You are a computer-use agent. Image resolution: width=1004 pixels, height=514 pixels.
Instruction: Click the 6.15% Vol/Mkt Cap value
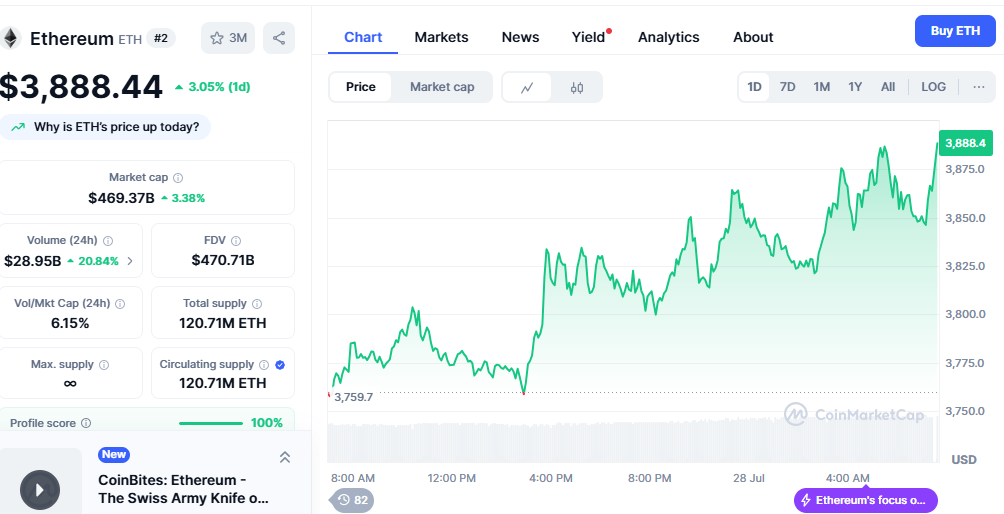coord(70,323)
